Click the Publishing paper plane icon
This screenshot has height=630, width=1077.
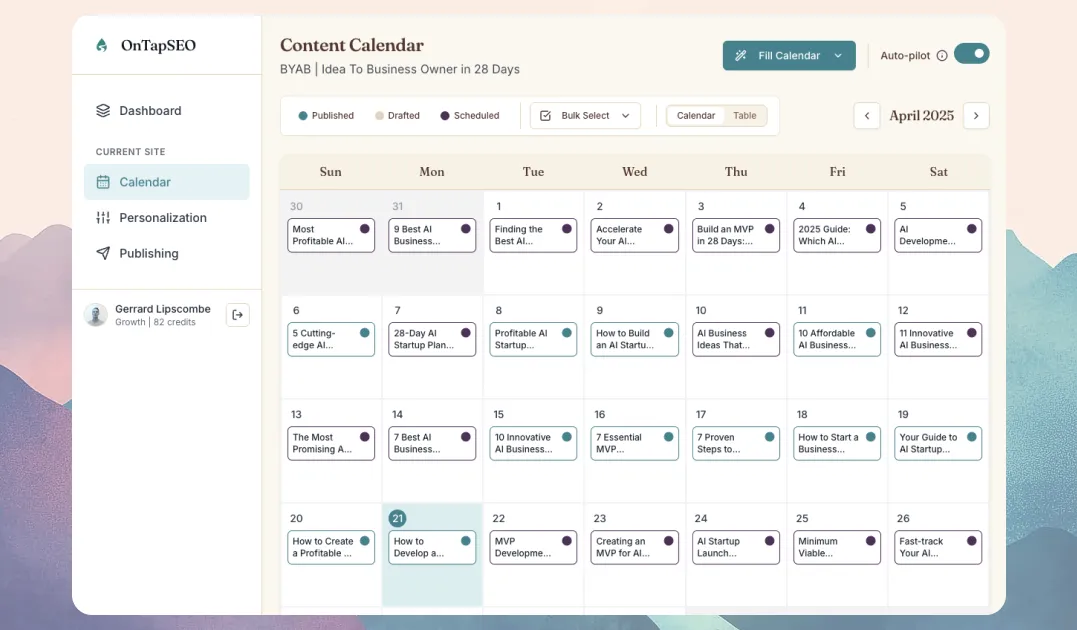(x=103, y=254)
